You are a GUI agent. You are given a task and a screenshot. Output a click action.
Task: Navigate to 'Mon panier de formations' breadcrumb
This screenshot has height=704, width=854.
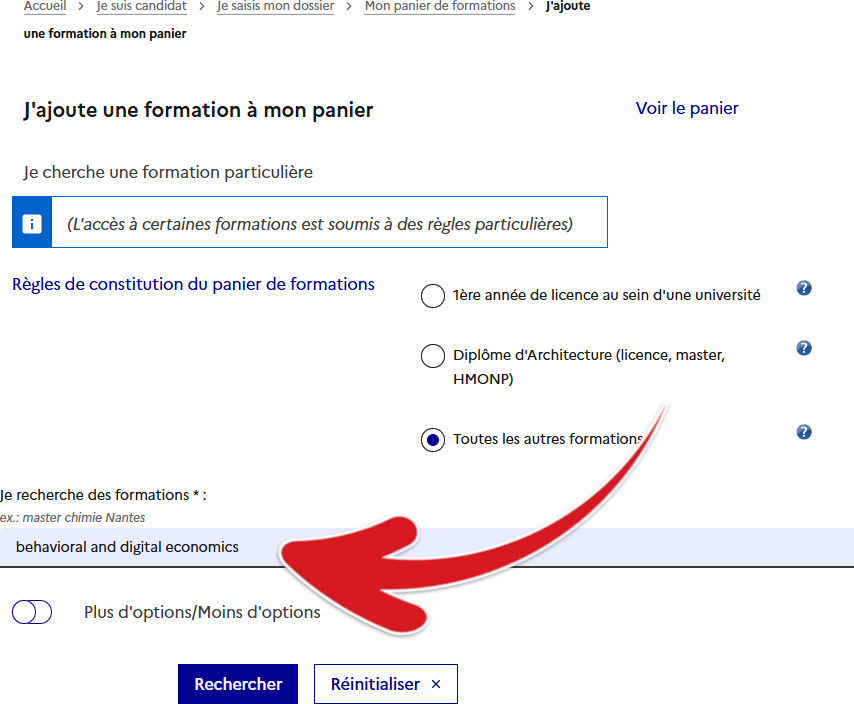click(x=440, y=6)
